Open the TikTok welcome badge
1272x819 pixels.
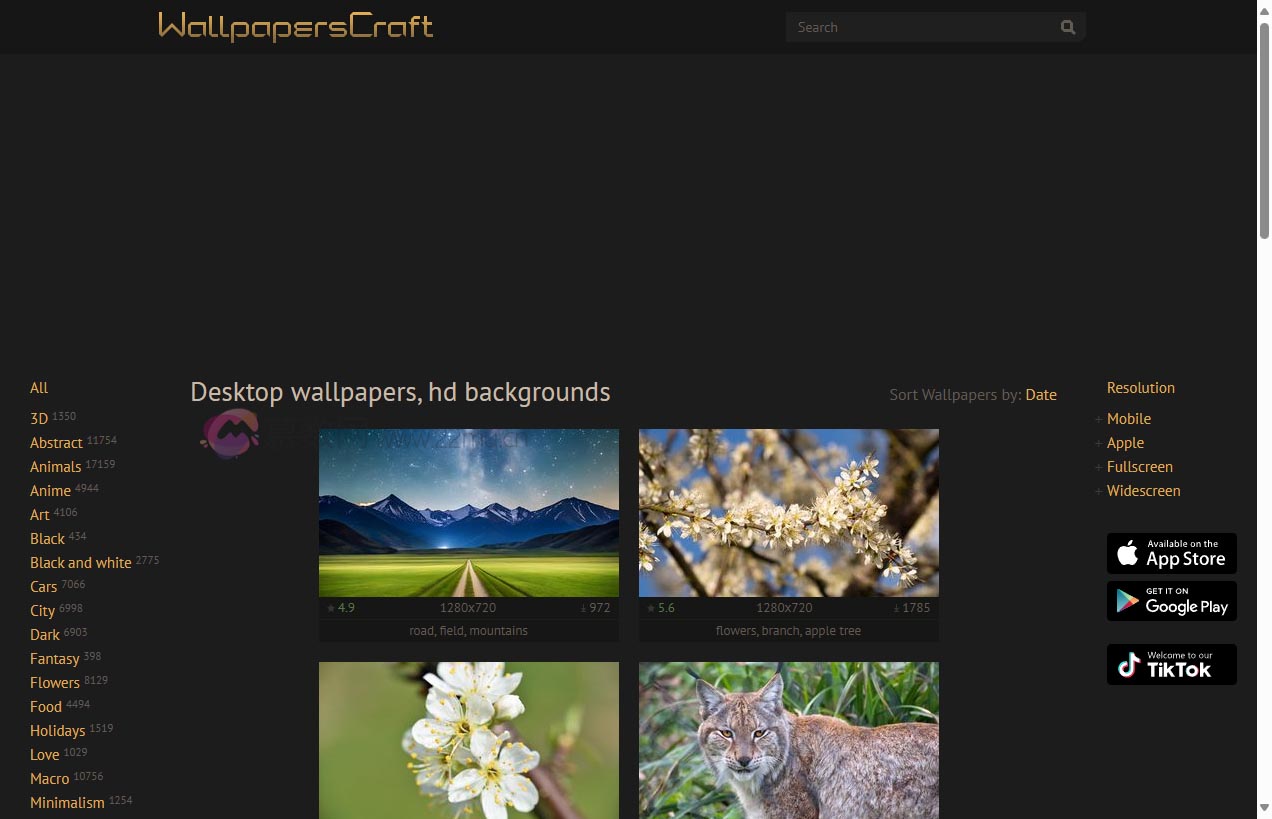click(1171, 664)
